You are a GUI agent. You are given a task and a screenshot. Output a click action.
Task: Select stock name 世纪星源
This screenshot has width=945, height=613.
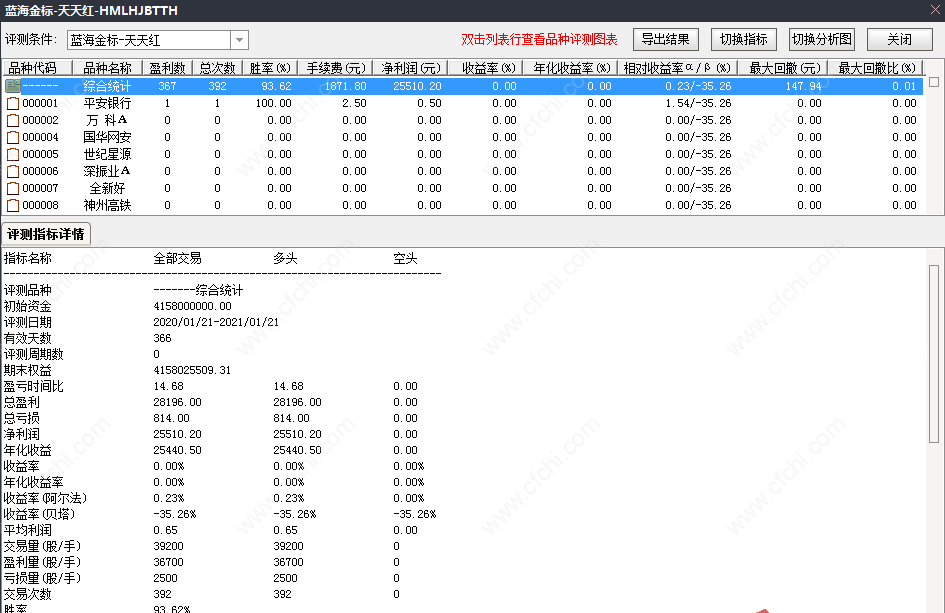click(x=107, y=154)
